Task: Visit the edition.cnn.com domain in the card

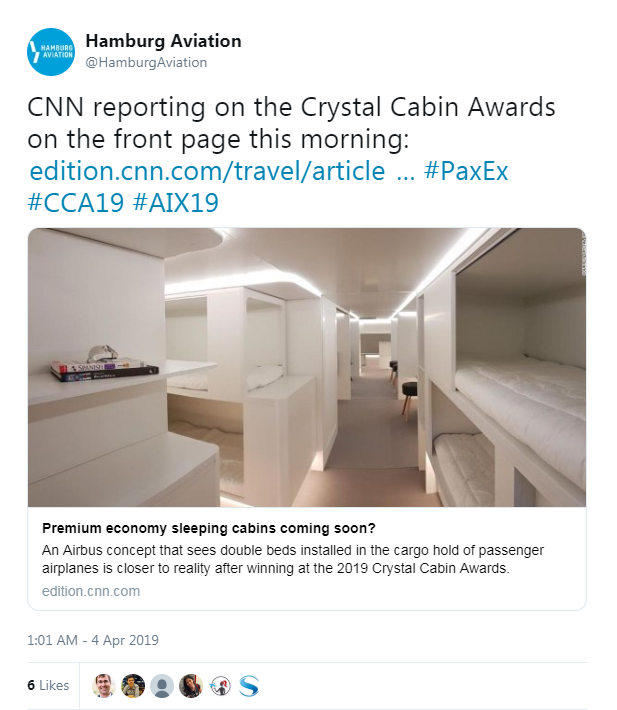Action: (91, 591)
